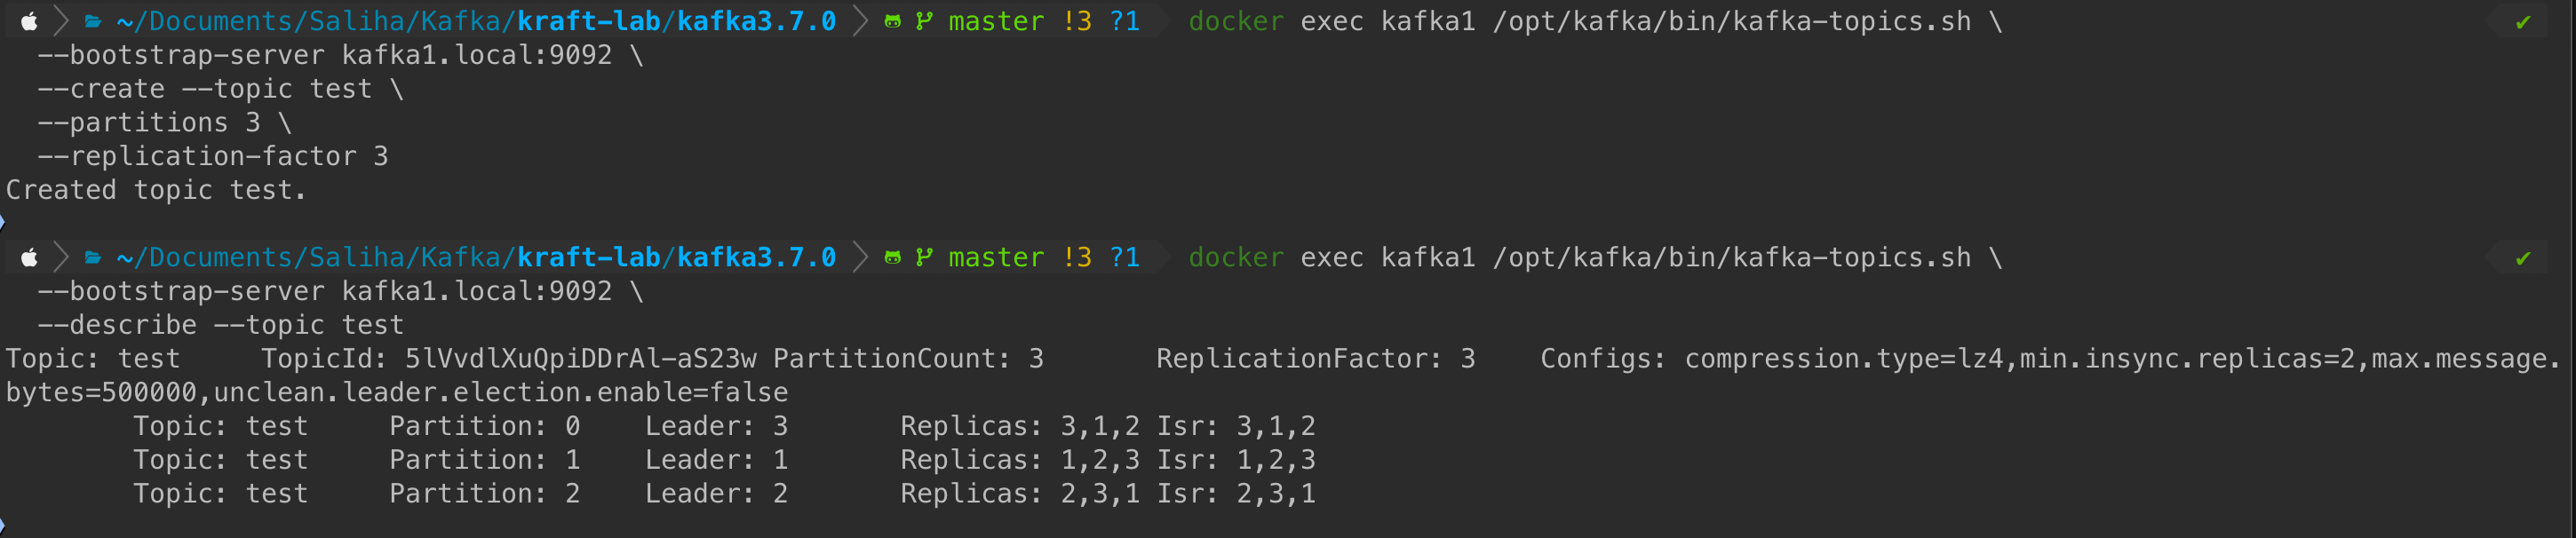Click the TopicId value 5lVvdlXuQpiDDrAl-aS23w
The height and width of the screenshot is (538, 2576).
(x=580, y=359)
